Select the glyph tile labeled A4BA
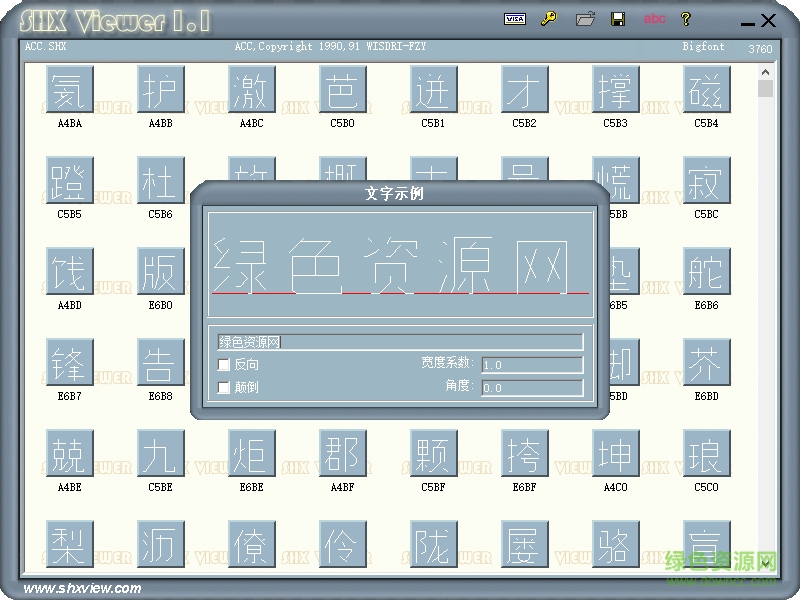800x600 pixels. click(69, 89)
